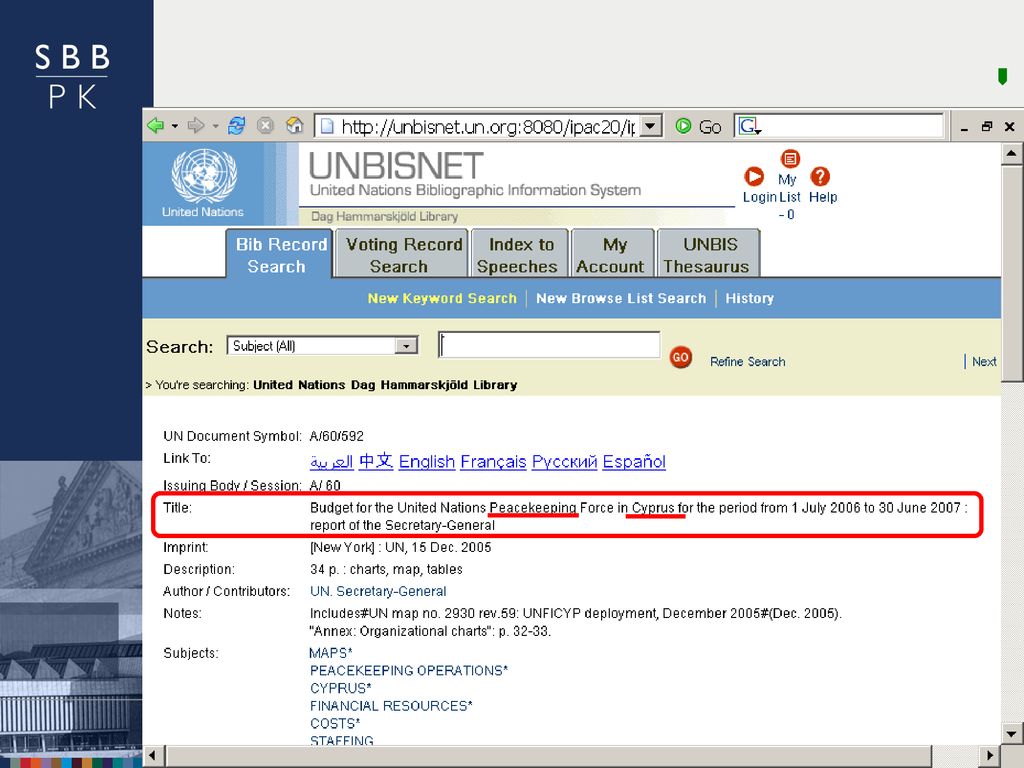Image resolution: width=1024 pixels, height=768 pixels.
Task: Click the Login text link
Action: [x=760, y=197]
